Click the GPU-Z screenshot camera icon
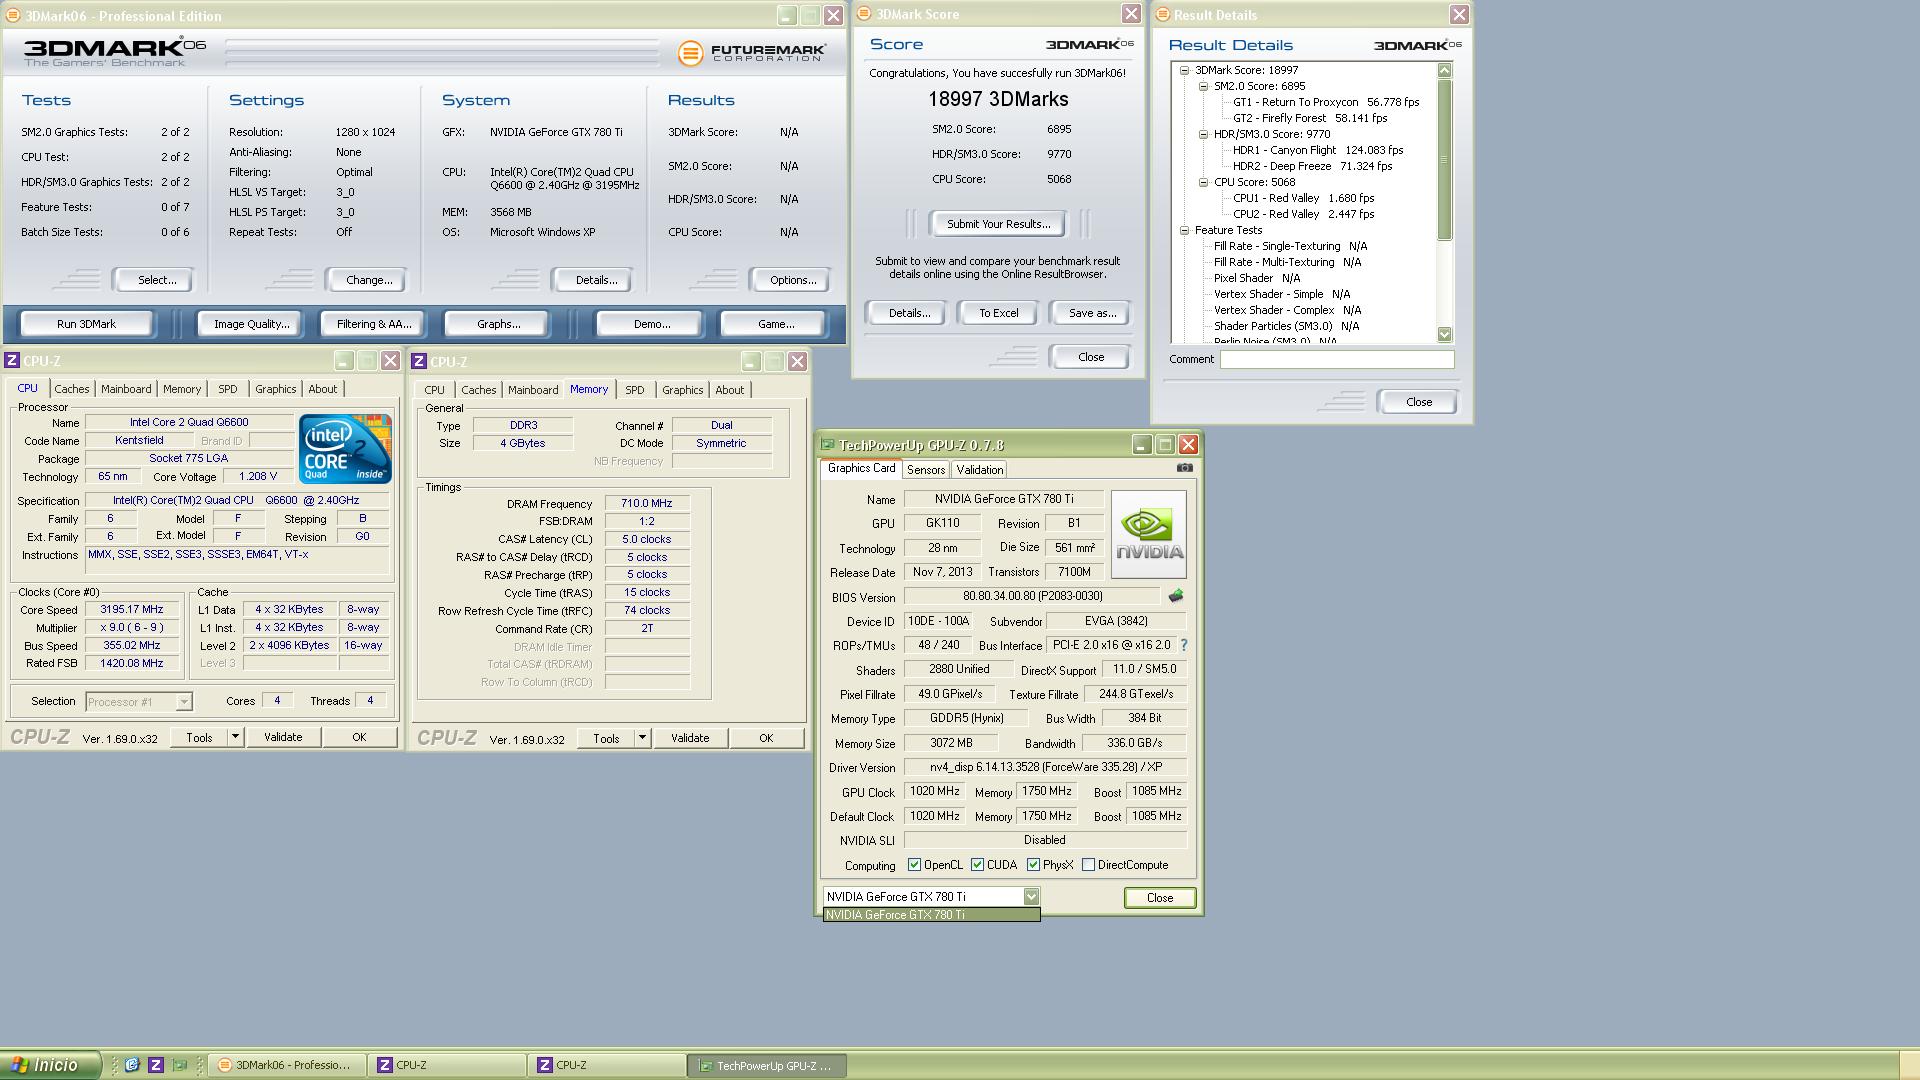The width and height of the screenshot is (1920, 1080). pyautogui.click(x=1184, y=468)
